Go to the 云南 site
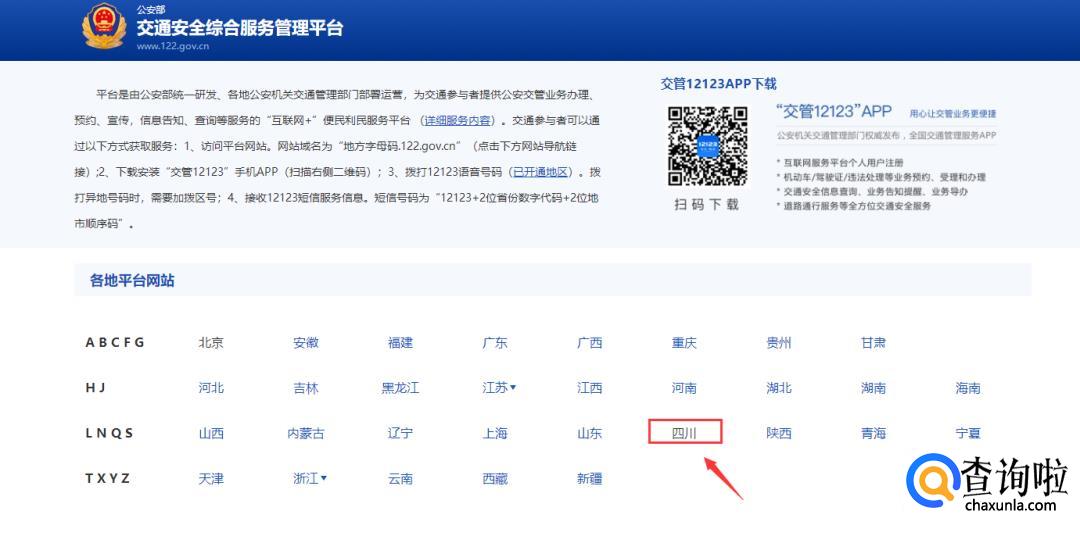1080x536 pixels. click(400, 478)
